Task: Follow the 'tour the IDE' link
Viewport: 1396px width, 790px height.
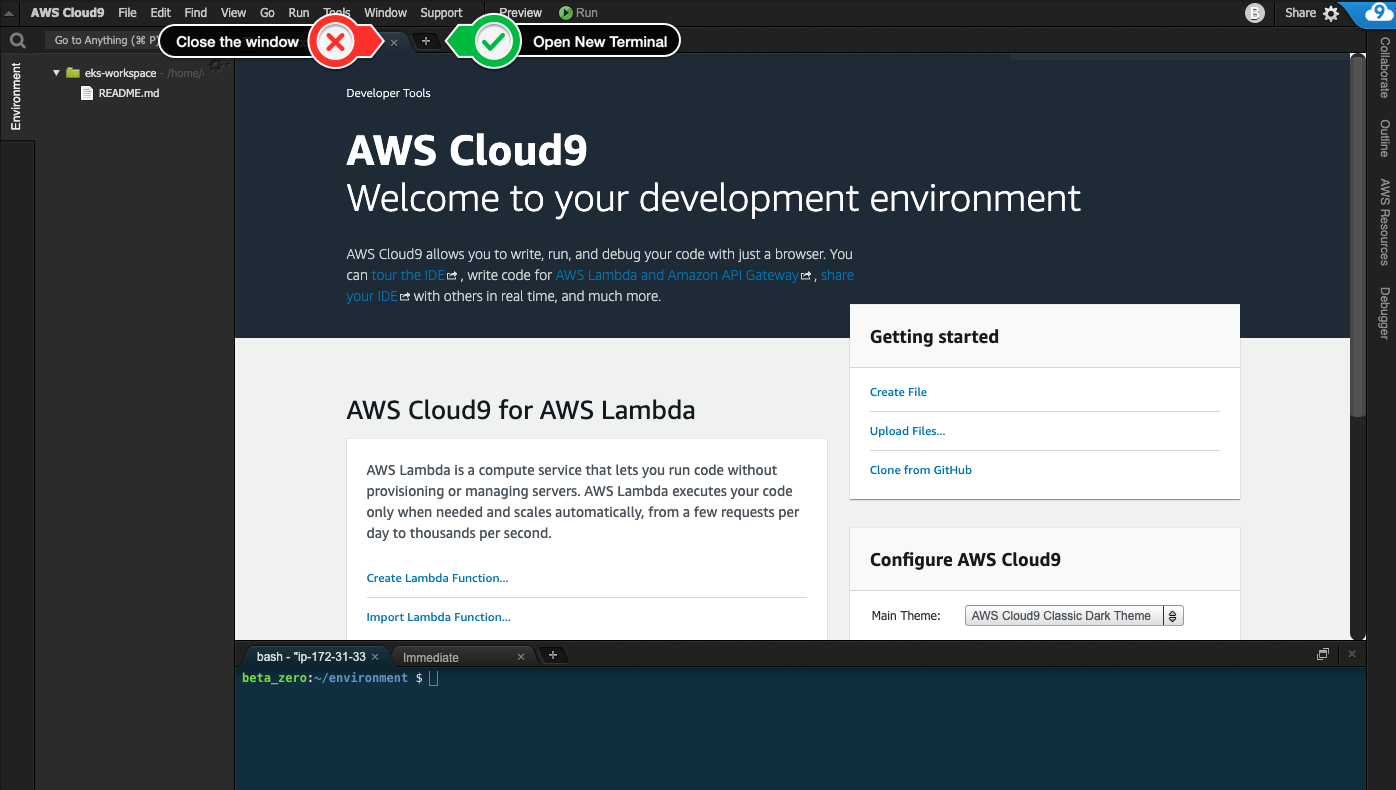Action: pos(409,275)
